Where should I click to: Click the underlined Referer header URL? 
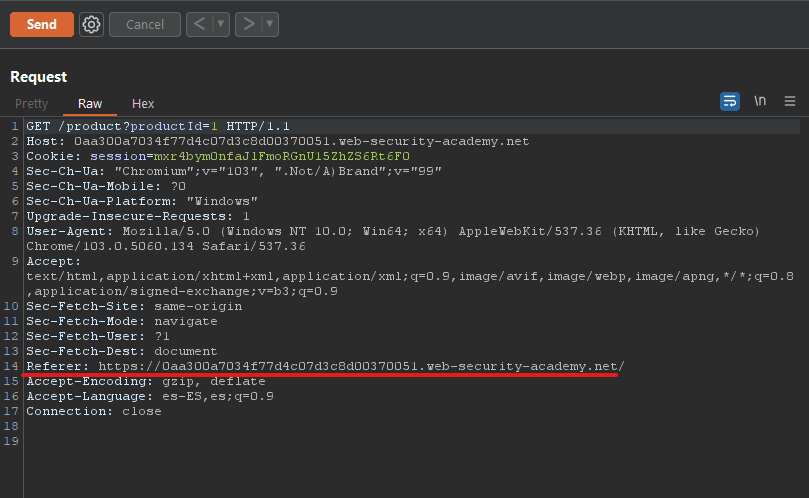coord(360,367)
